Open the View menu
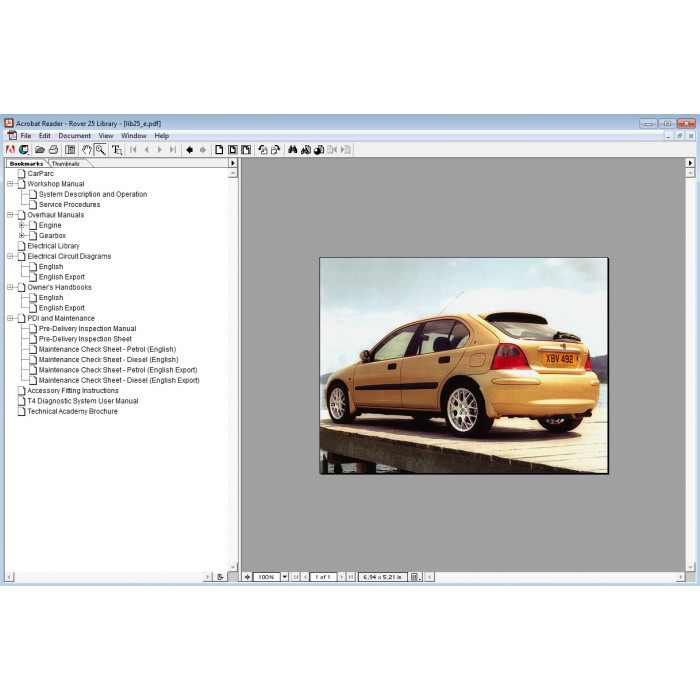 (x=106, y=136)
